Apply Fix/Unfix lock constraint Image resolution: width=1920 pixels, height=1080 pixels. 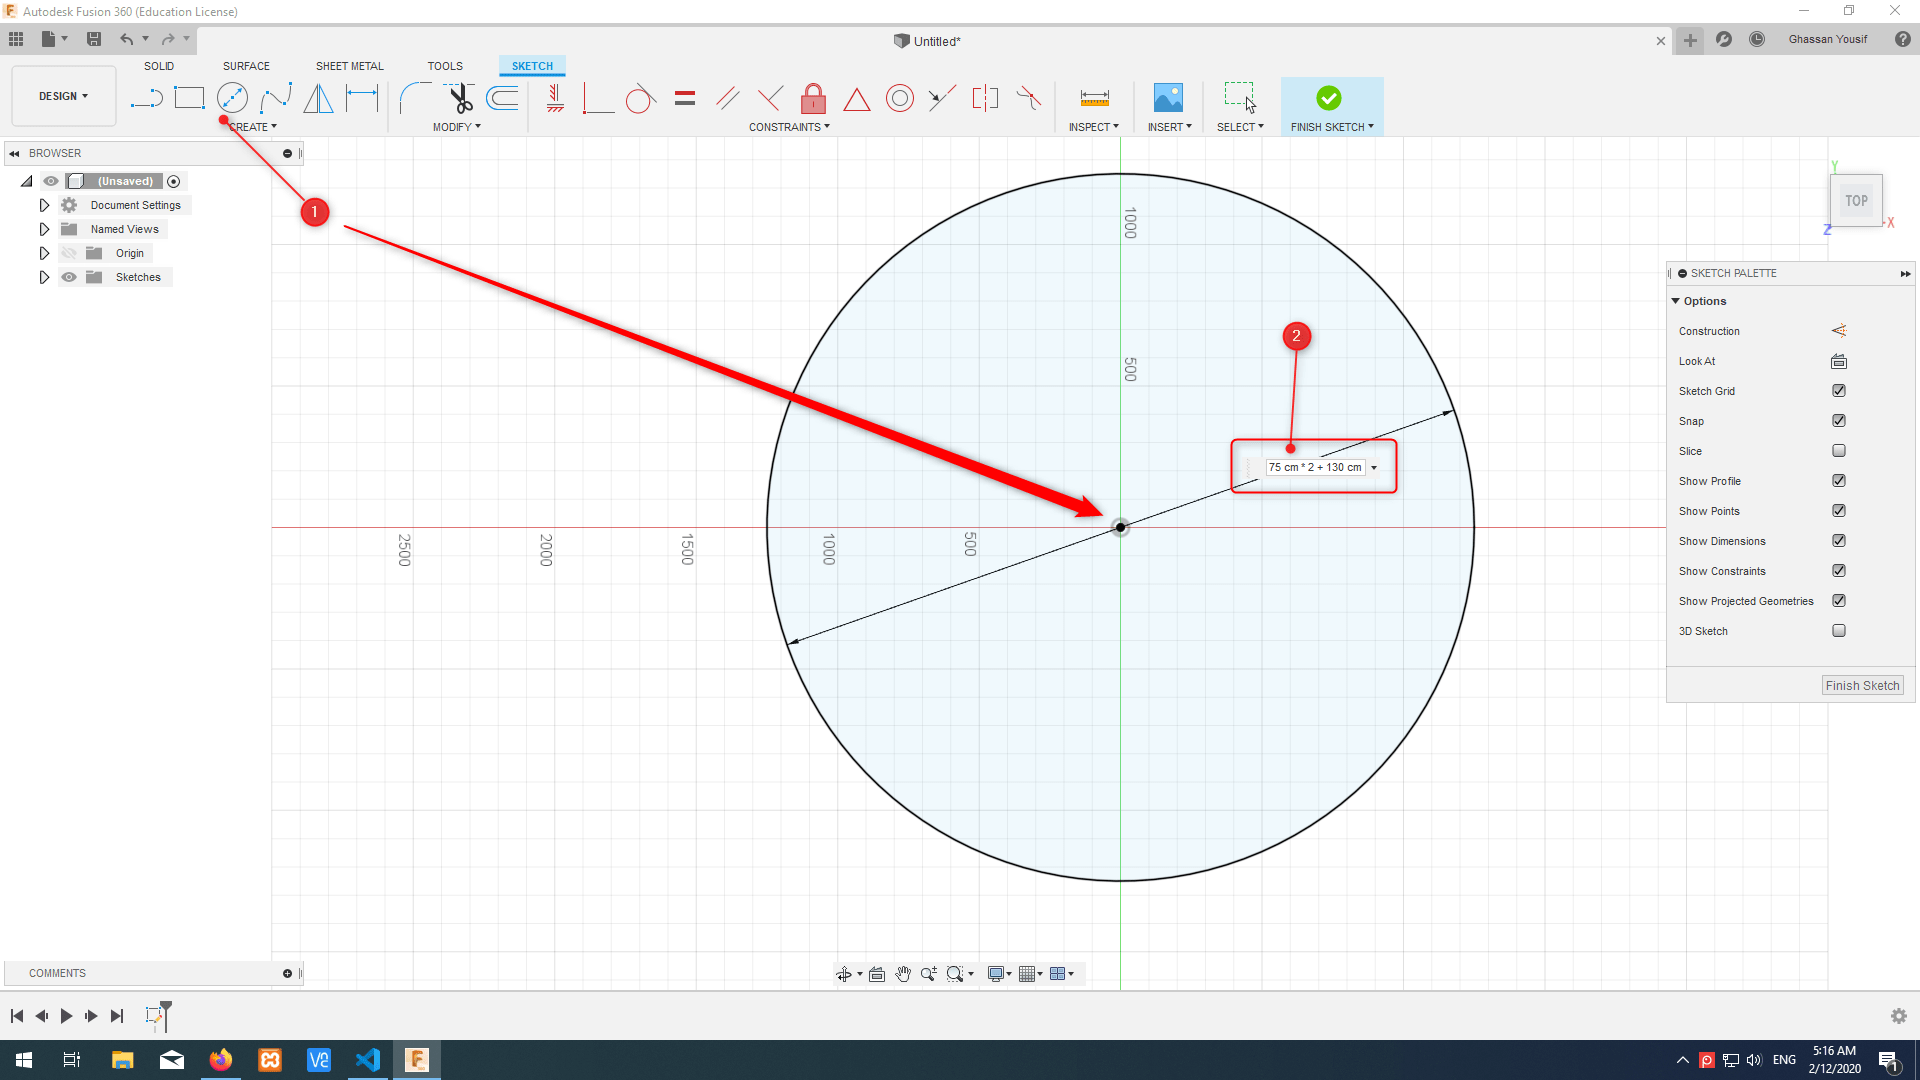pyautogui.click(x=813, y=98)
